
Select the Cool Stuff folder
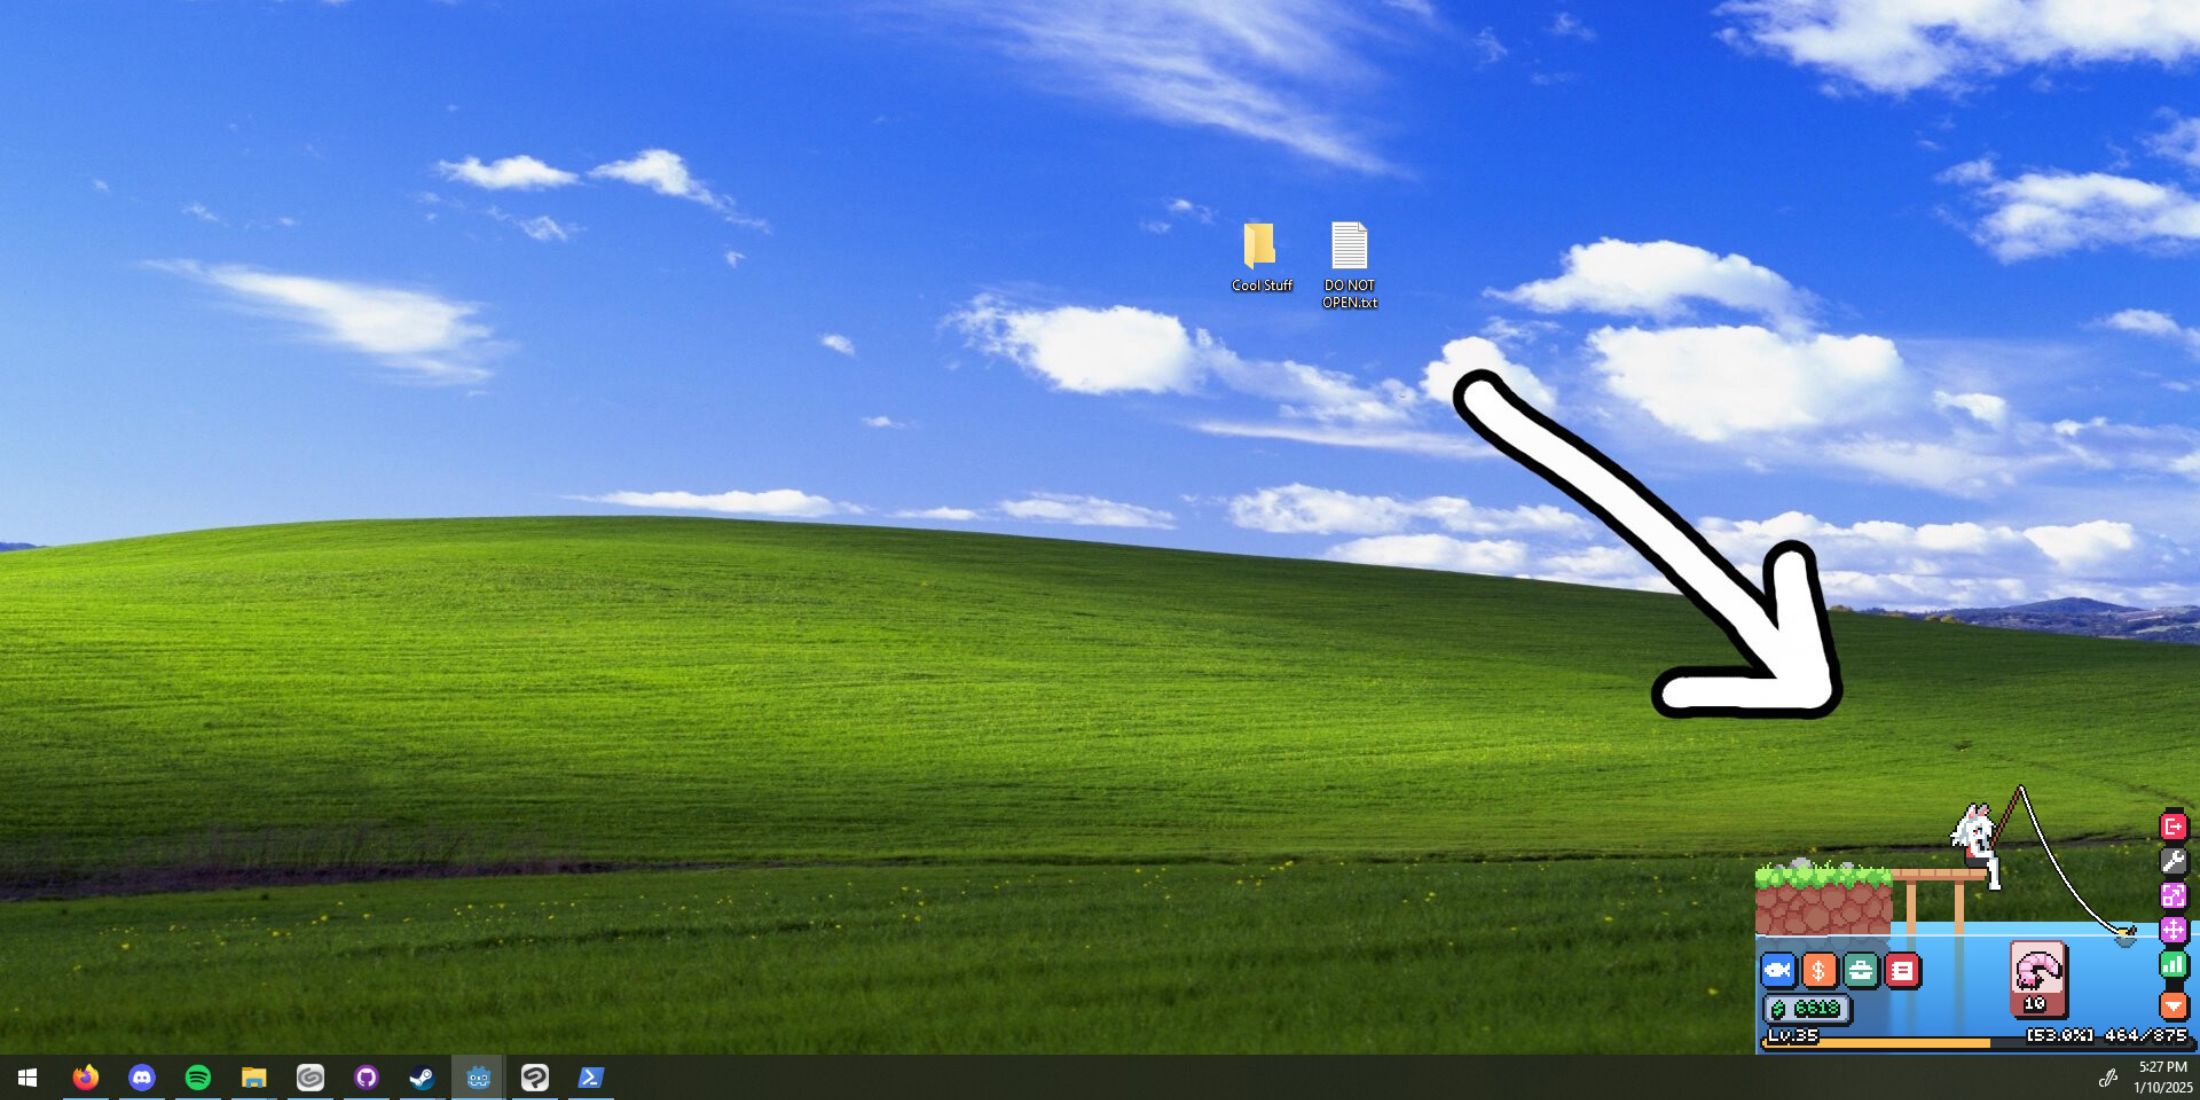tap(1261, 257)
